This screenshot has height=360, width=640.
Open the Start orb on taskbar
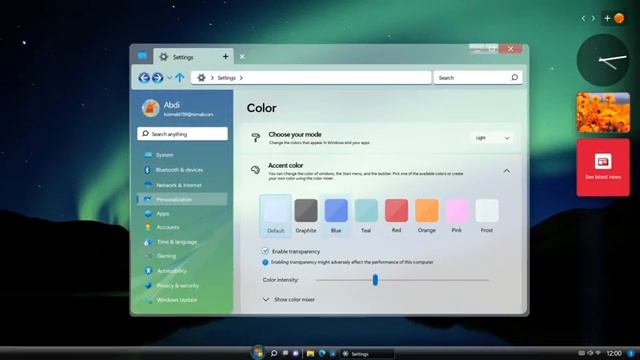(258, 353)
